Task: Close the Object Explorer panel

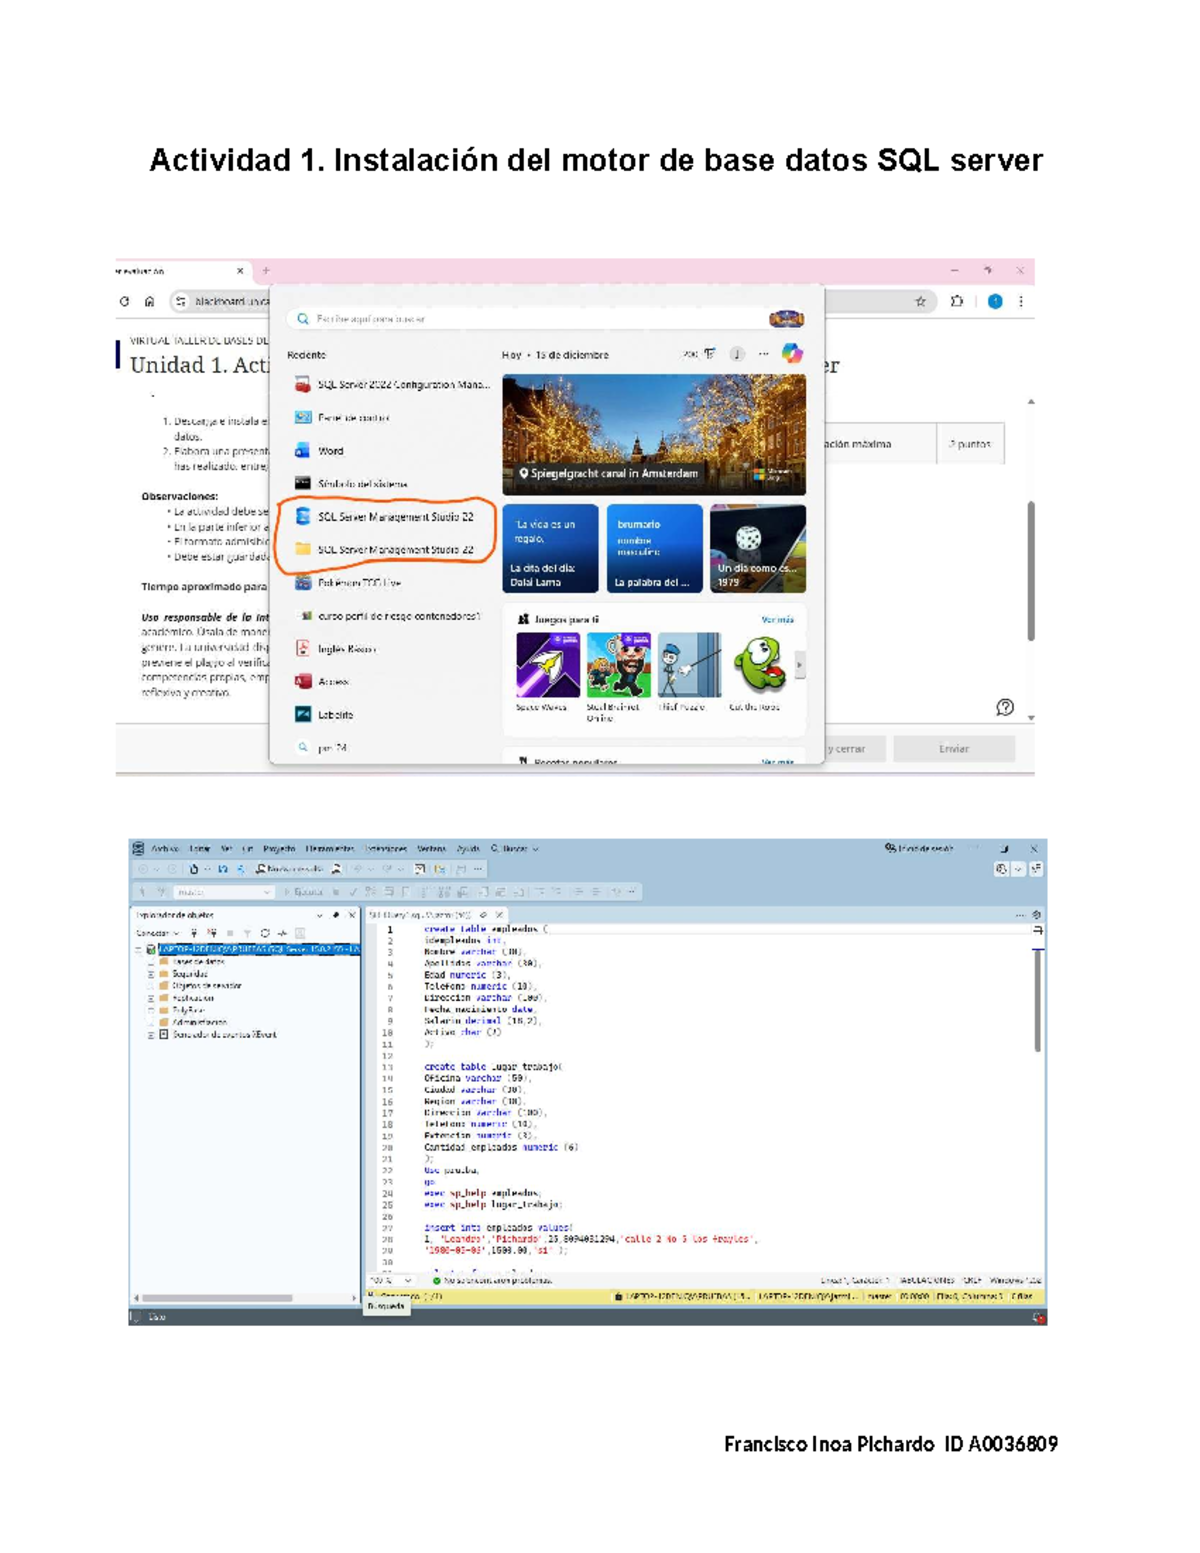Action: [x=352, y=915]
